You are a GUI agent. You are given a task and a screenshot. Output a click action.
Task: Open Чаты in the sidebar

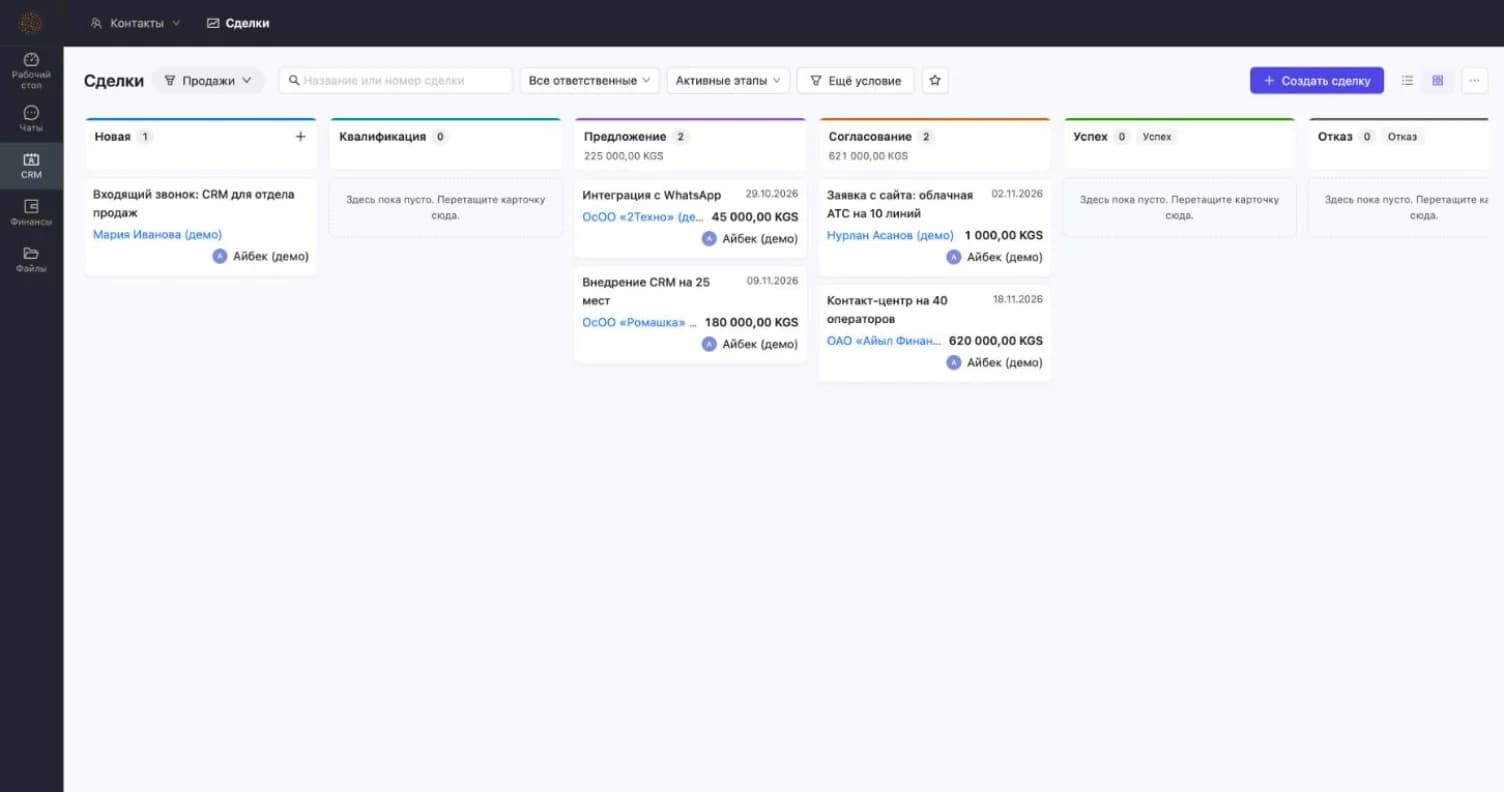(x=31, y=119)
